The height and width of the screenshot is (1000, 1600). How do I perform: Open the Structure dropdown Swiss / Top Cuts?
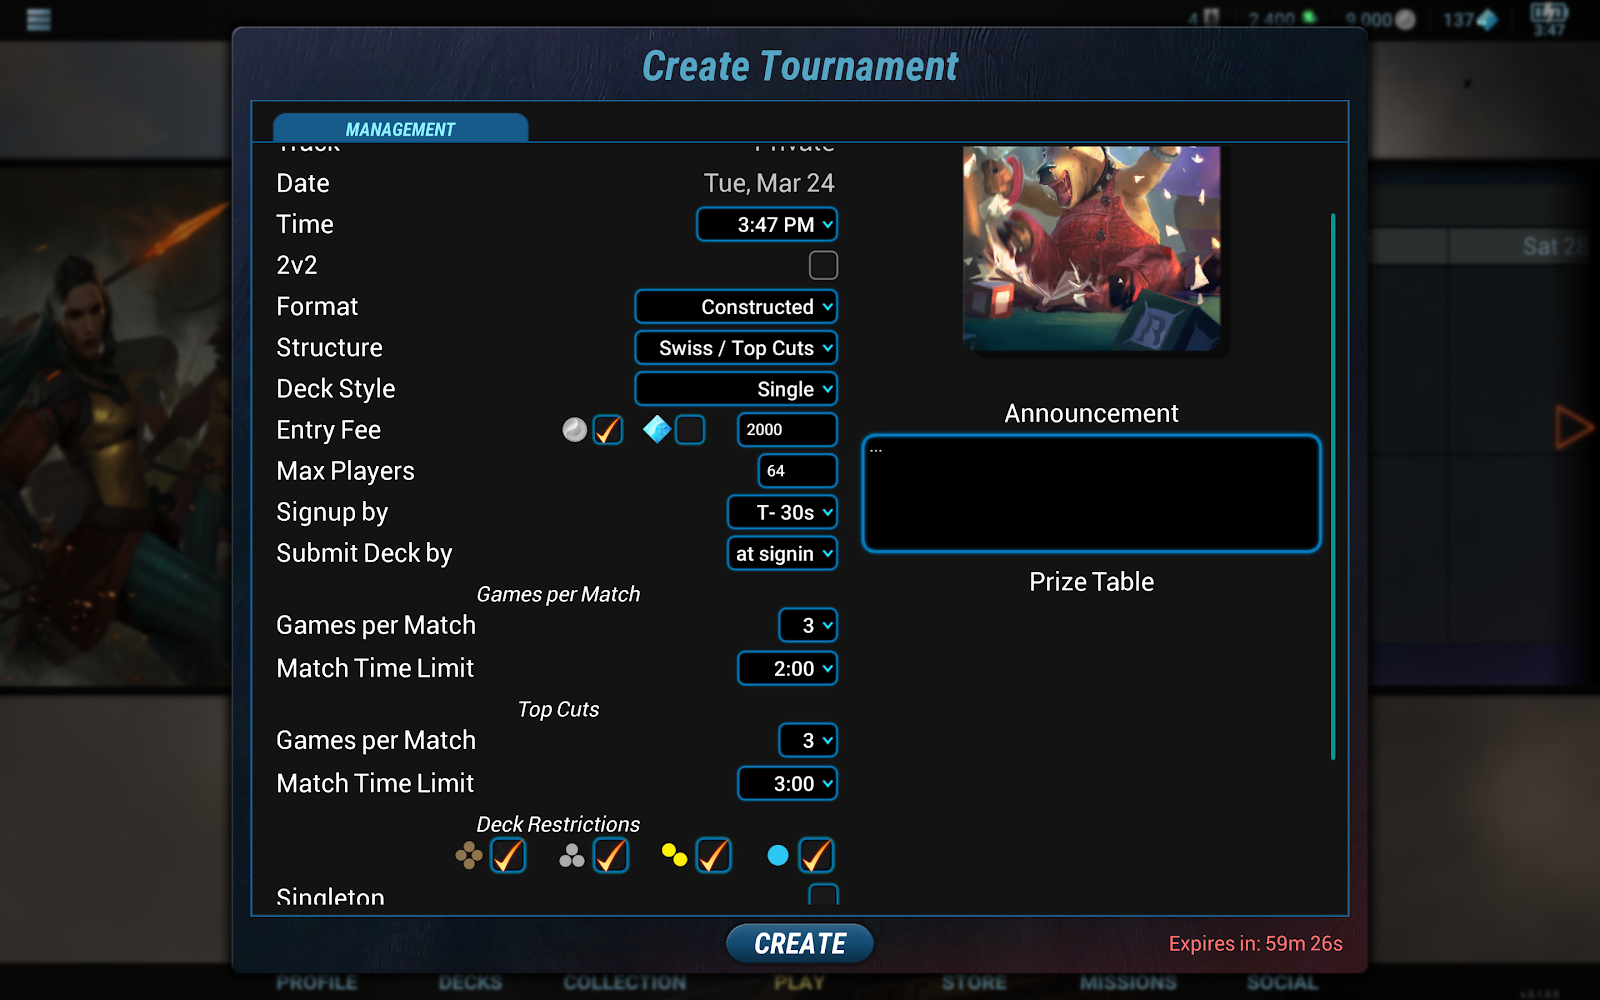(736, 348)
